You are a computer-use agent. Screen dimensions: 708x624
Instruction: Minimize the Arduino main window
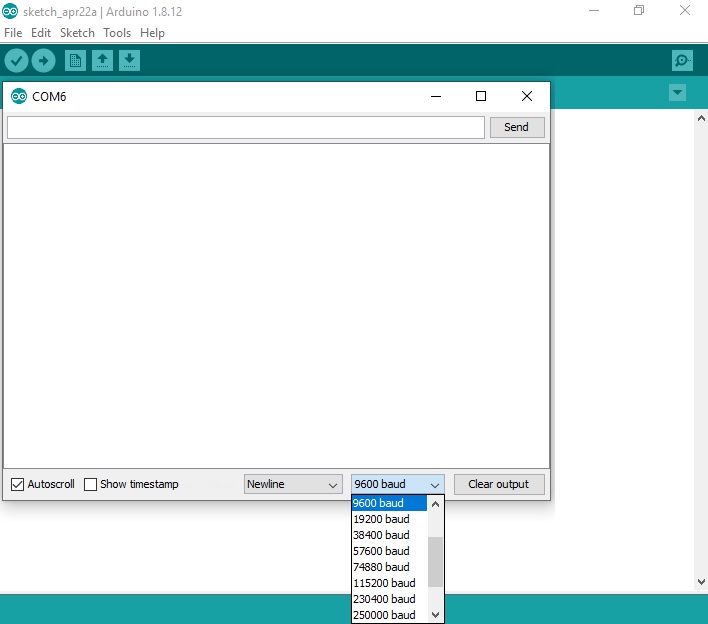point(594,10)
